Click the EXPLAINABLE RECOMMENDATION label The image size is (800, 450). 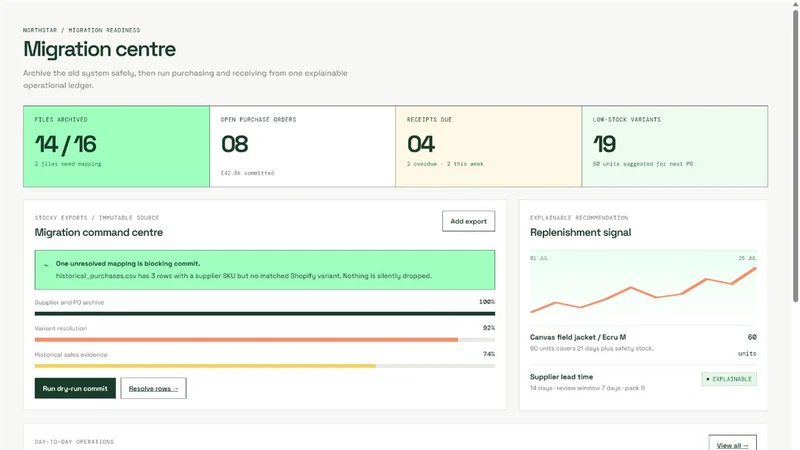579,218
